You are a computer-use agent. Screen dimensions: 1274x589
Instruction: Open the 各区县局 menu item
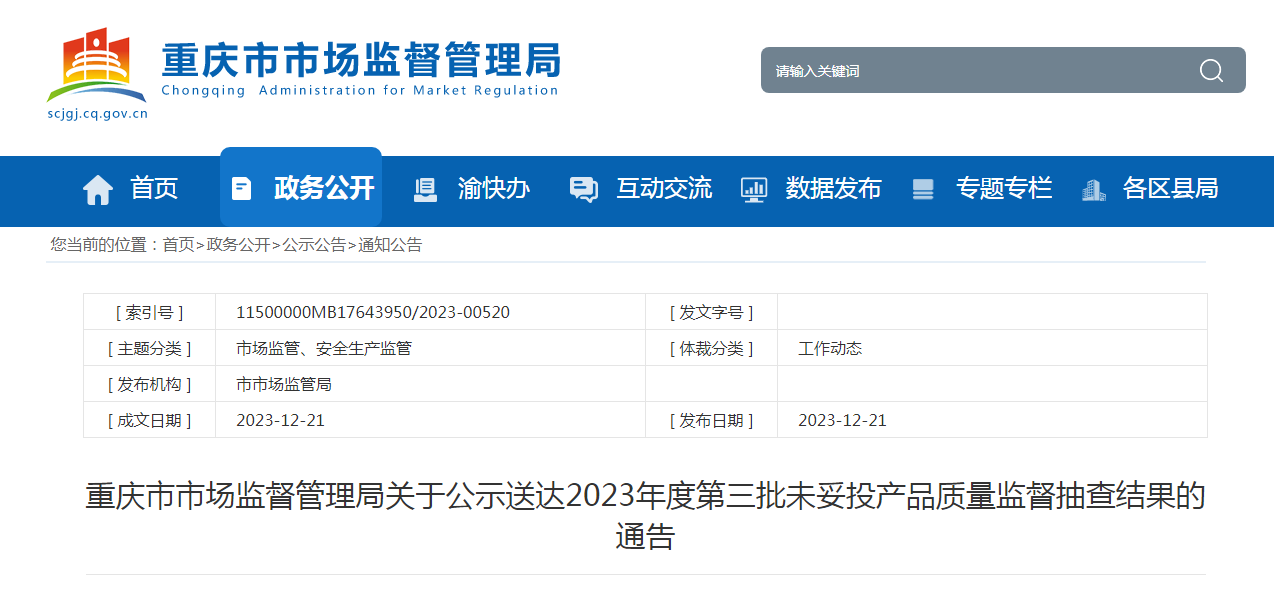[1170, 188]
